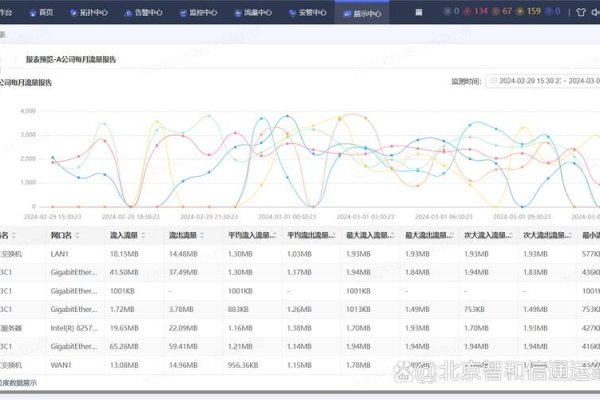Click the 14.48MB outflow cell
Screen dimensions: 600x400
(x=183, y=254)
